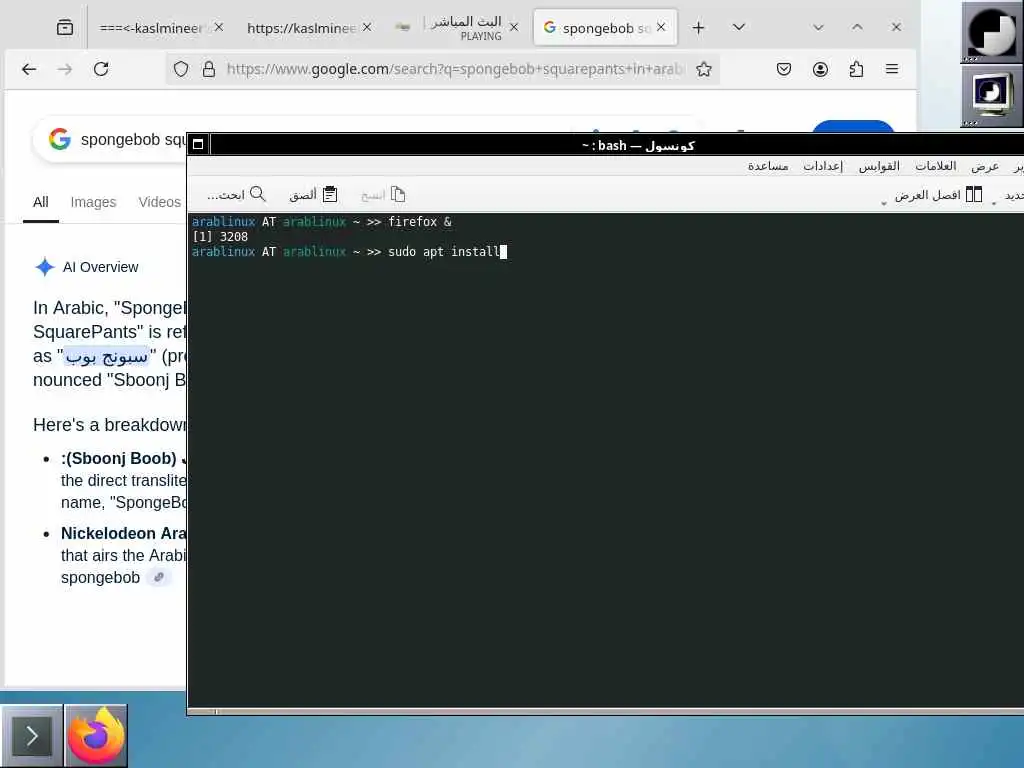The width and height of the screenshot is (1024, 768).
Task: Open the عرض menu in Konsole
Action: pyautogui.click(x=985, y=166)
